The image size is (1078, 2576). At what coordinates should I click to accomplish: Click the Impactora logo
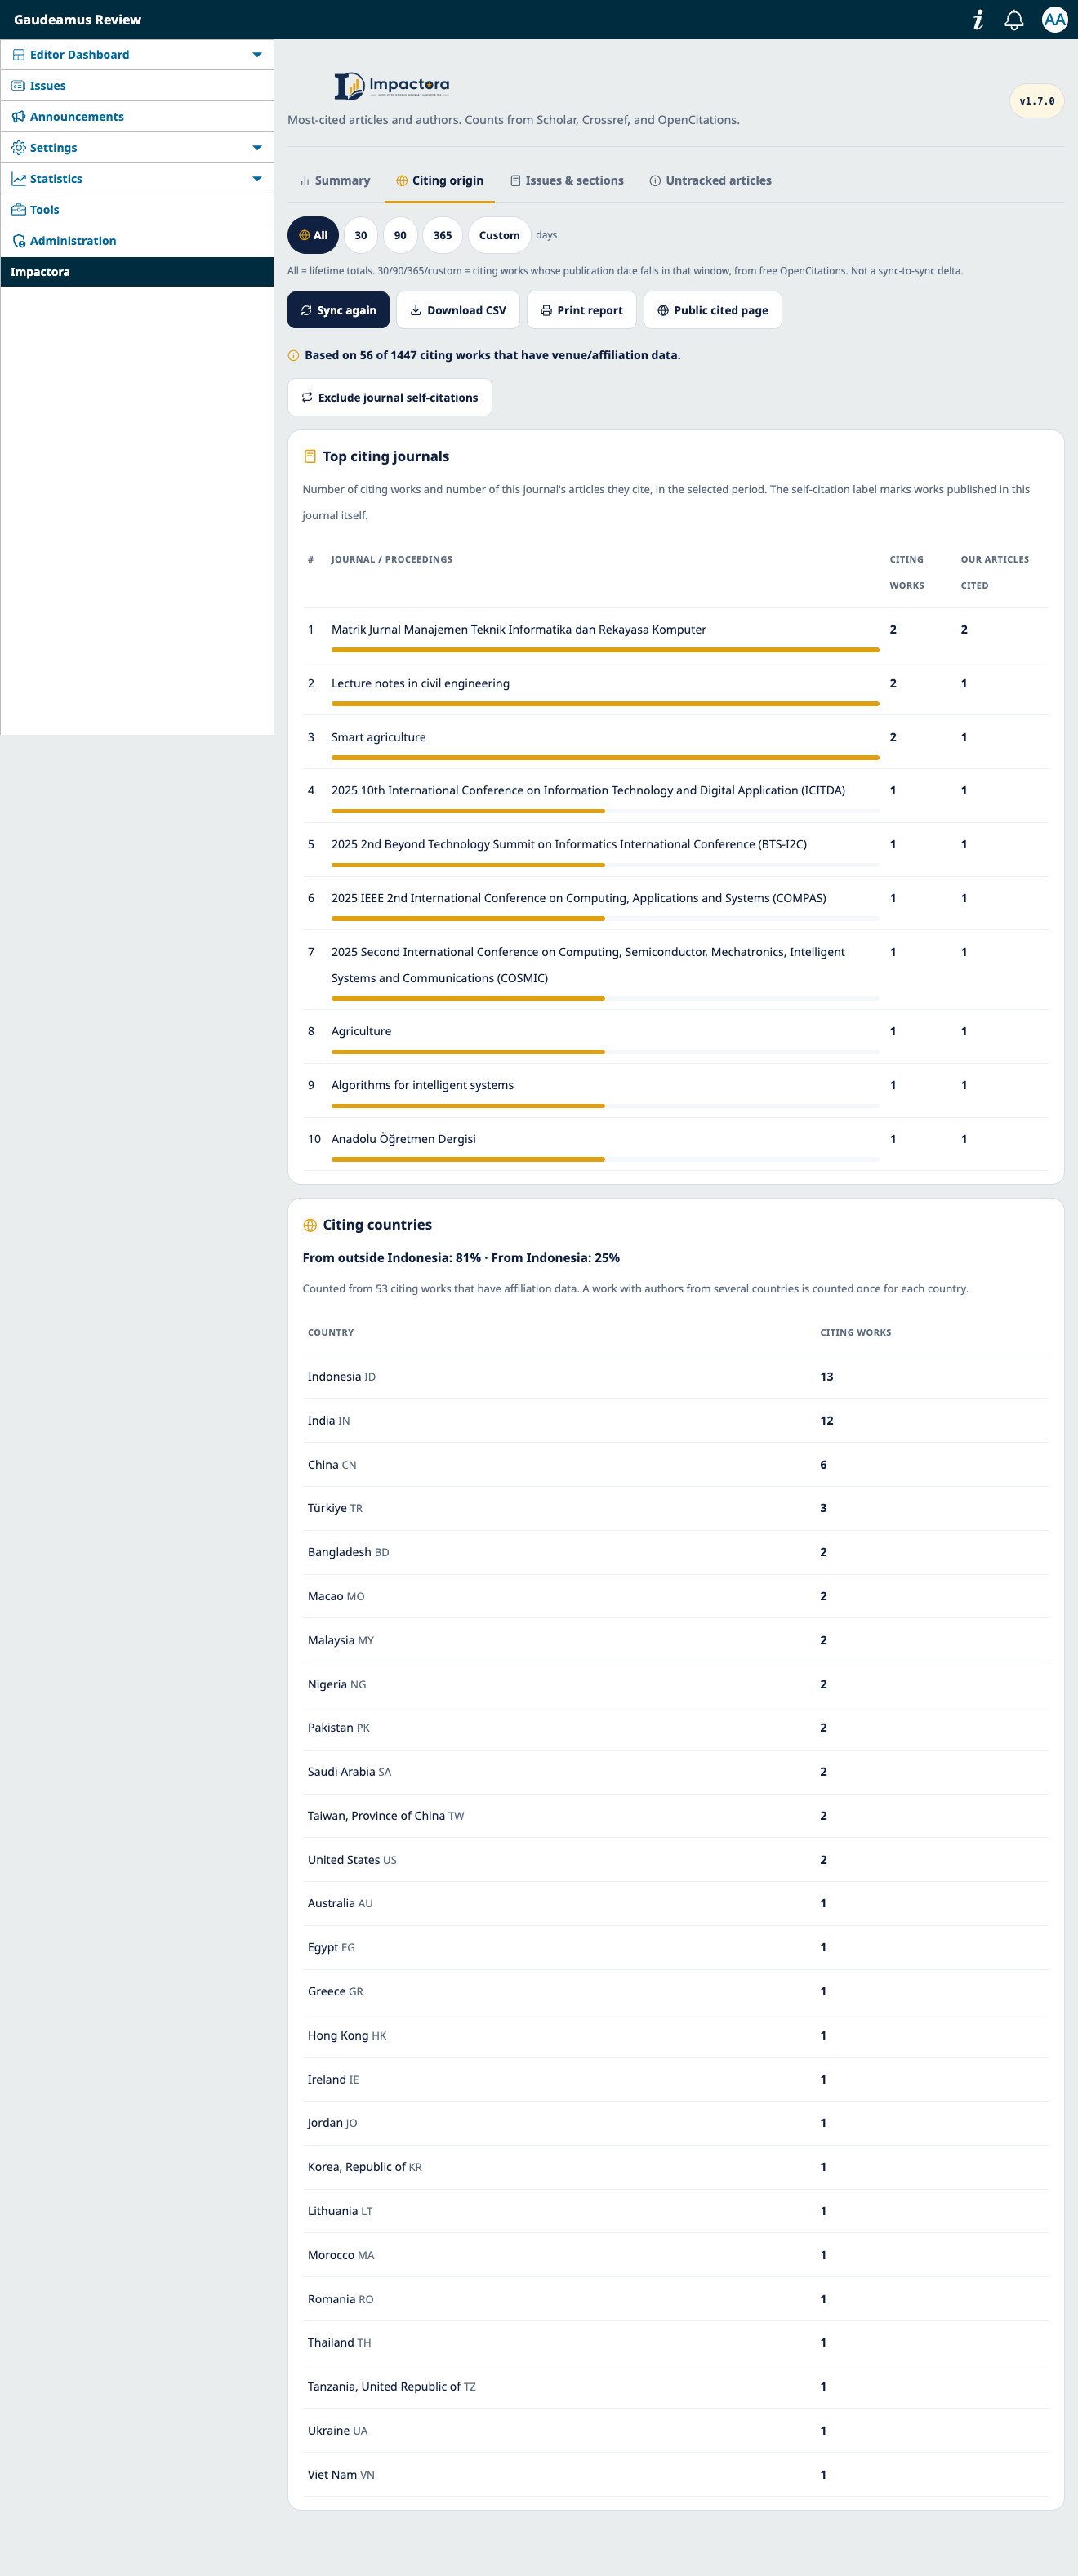(391, 86)
